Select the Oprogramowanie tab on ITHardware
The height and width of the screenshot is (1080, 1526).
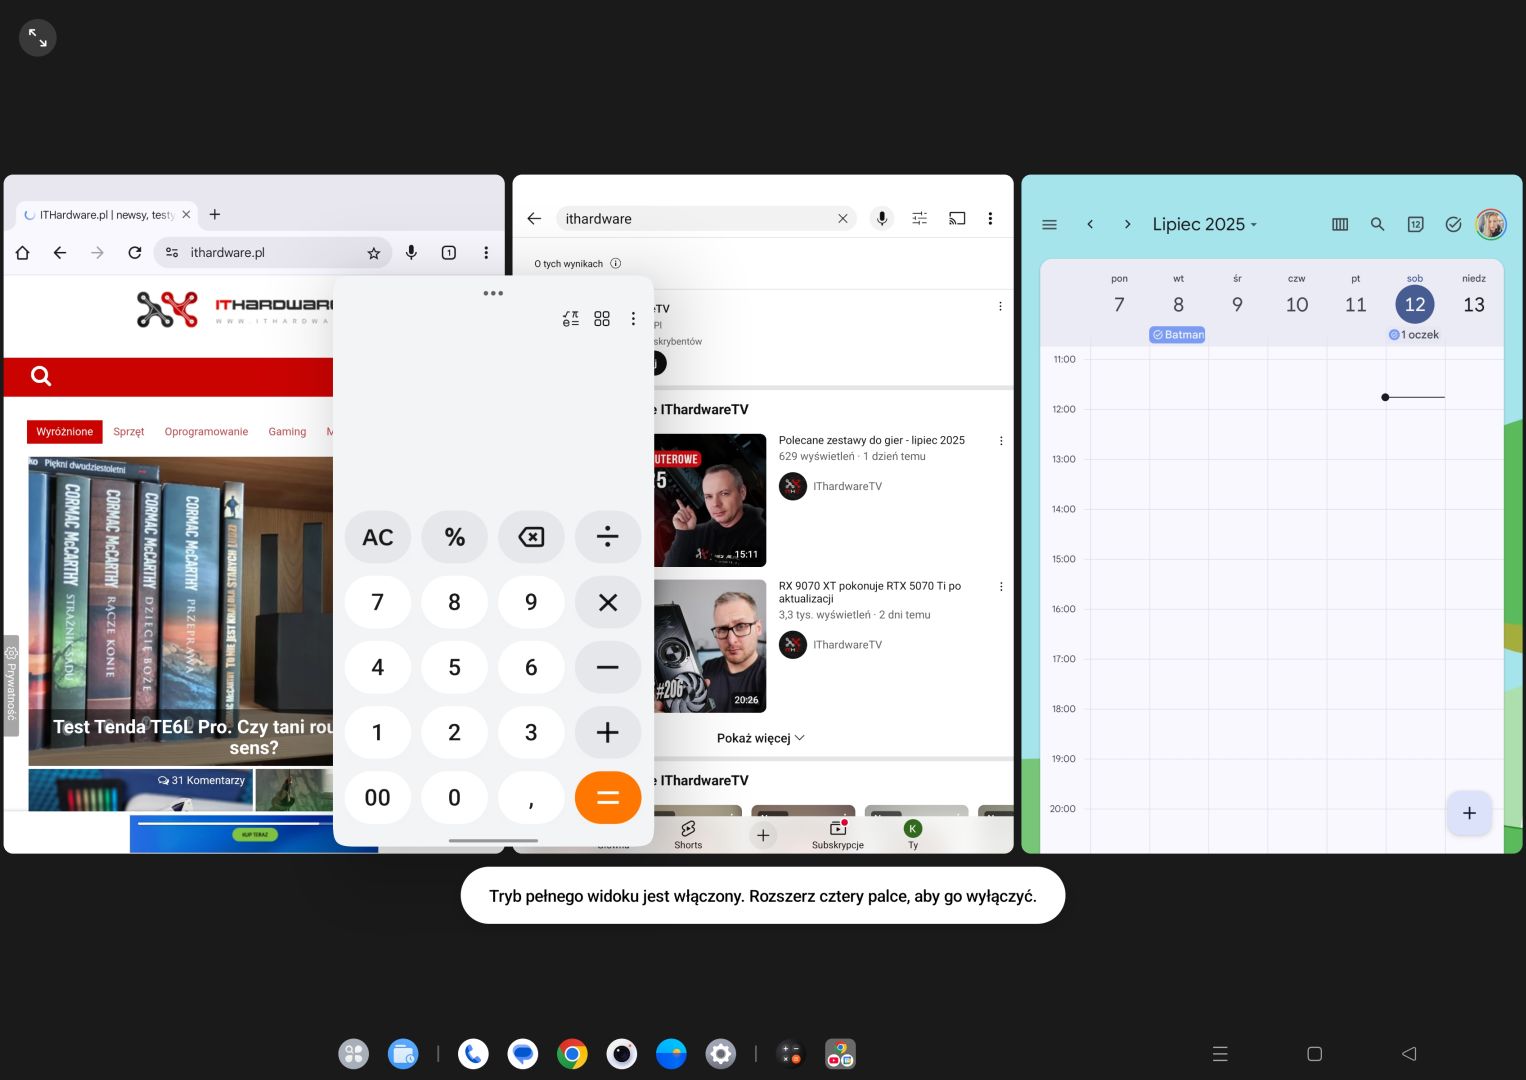tap(206, 432)
